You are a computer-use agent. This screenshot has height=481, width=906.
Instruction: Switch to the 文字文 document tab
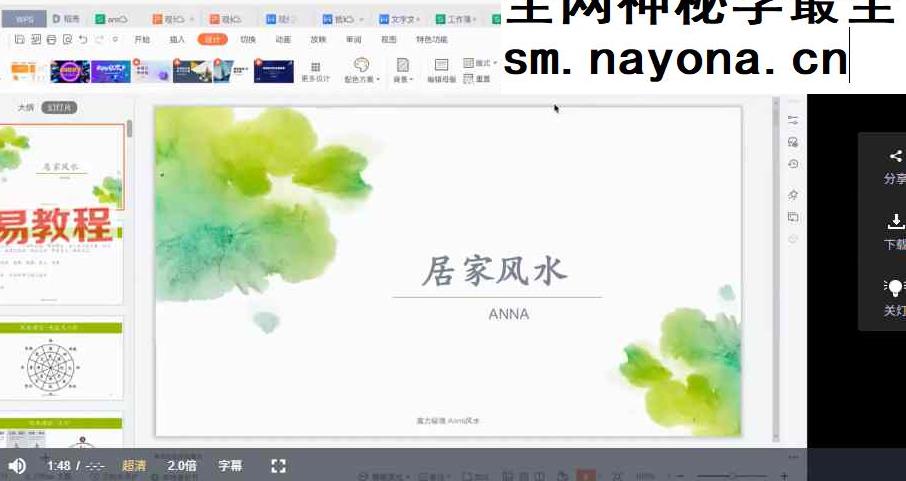pyautogui.click(x=399, y=19)
